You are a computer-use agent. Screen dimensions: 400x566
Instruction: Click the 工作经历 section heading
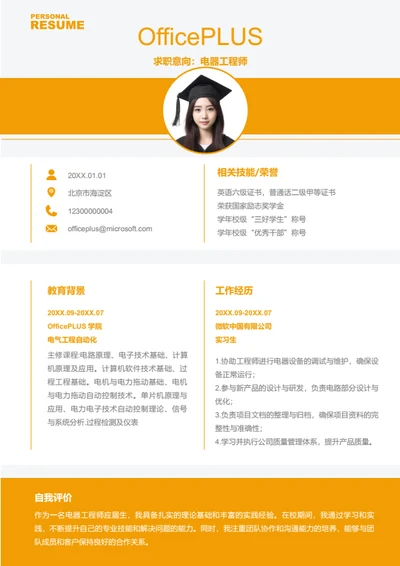[234, 291]
